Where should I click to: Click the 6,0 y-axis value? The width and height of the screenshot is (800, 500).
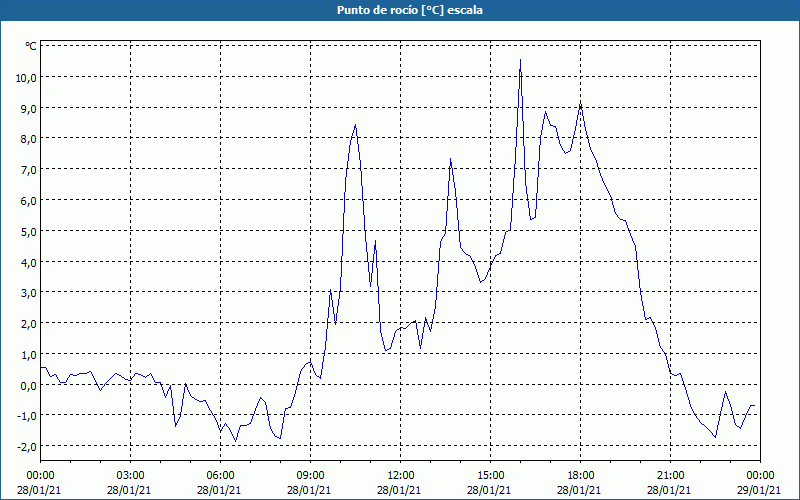pos(29,201)
